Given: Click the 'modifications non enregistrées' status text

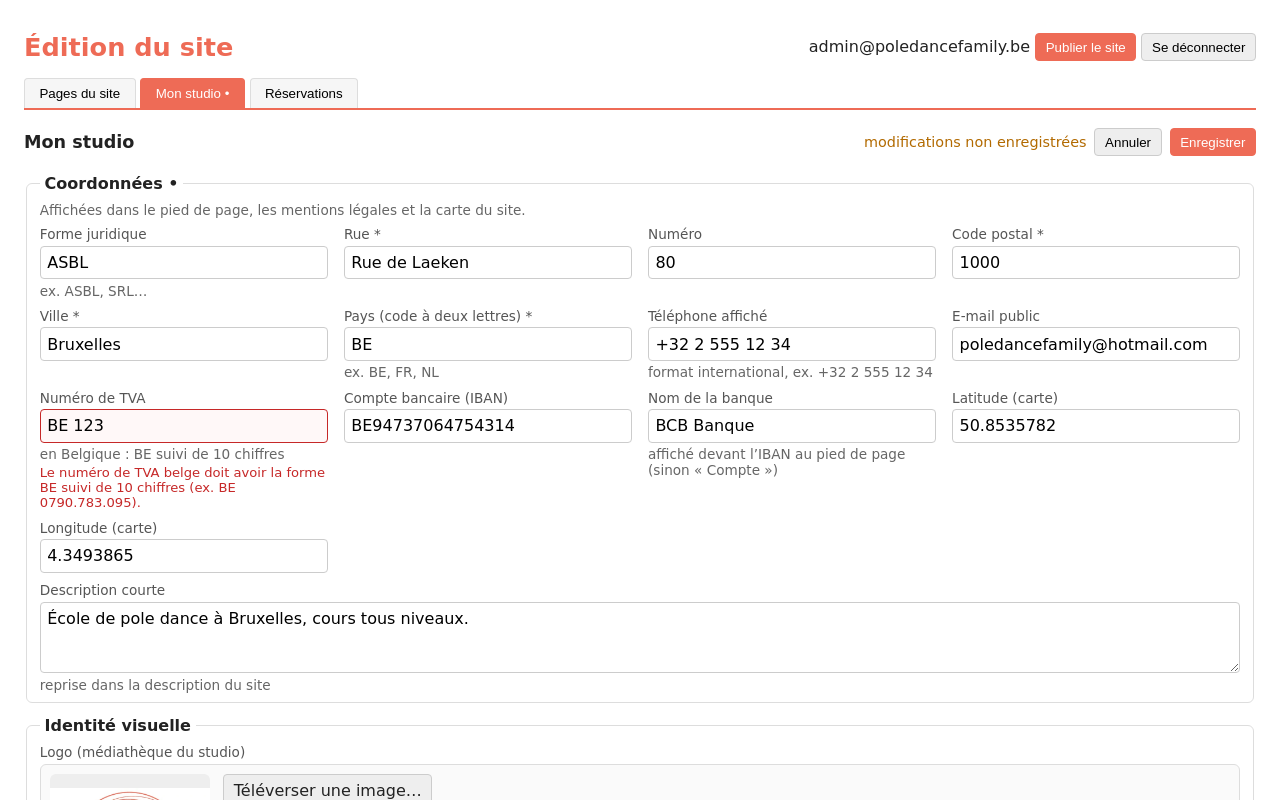Looking at the screenshot, I should (975, 142).
